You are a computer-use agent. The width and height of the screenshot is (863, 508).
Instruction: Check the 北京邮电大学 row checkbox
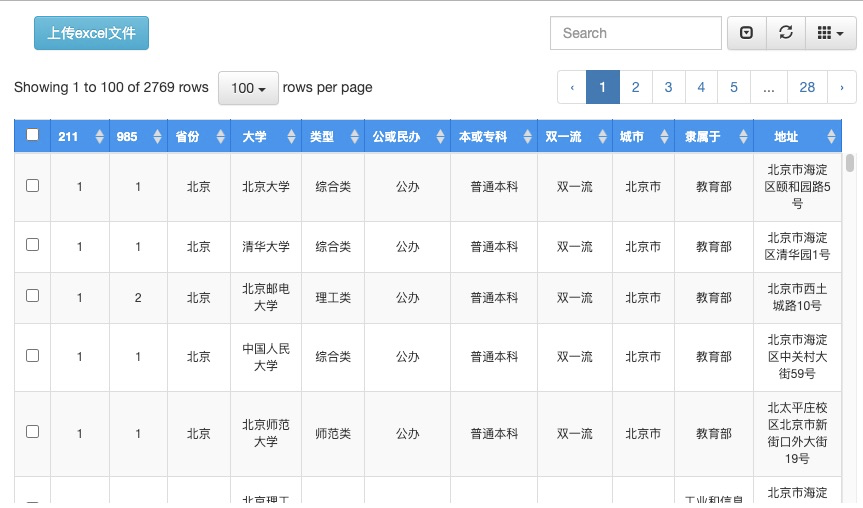click(x=32, y=296)
